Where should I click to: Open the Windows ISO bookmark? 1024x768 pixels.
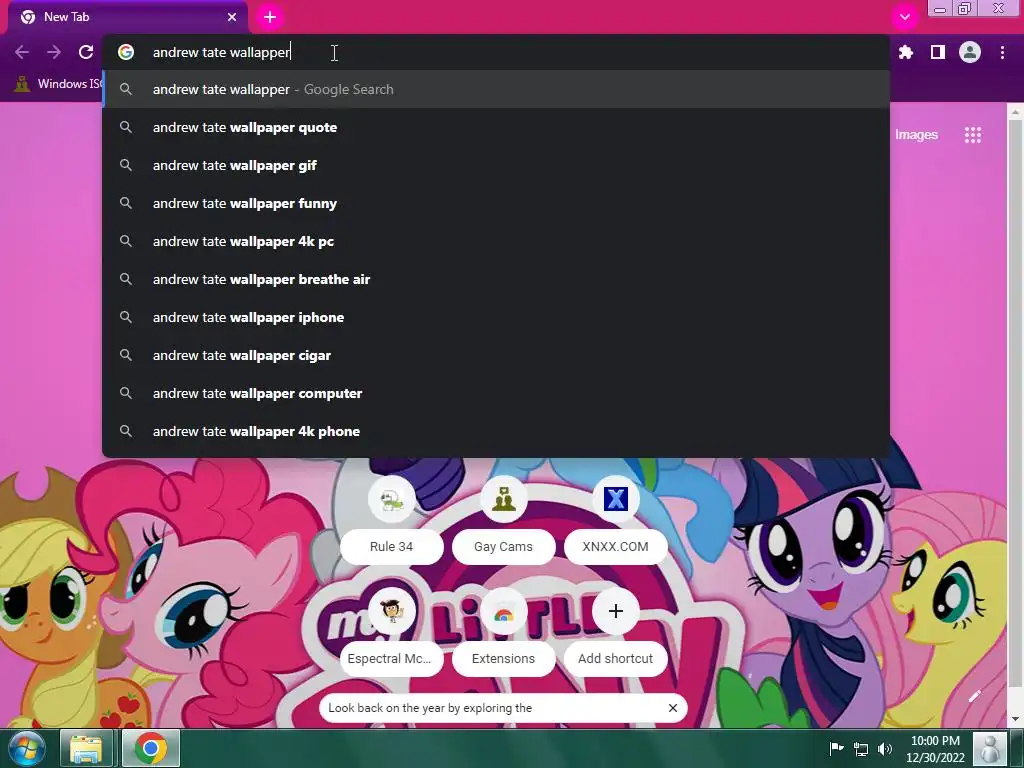tap(57, 84)
